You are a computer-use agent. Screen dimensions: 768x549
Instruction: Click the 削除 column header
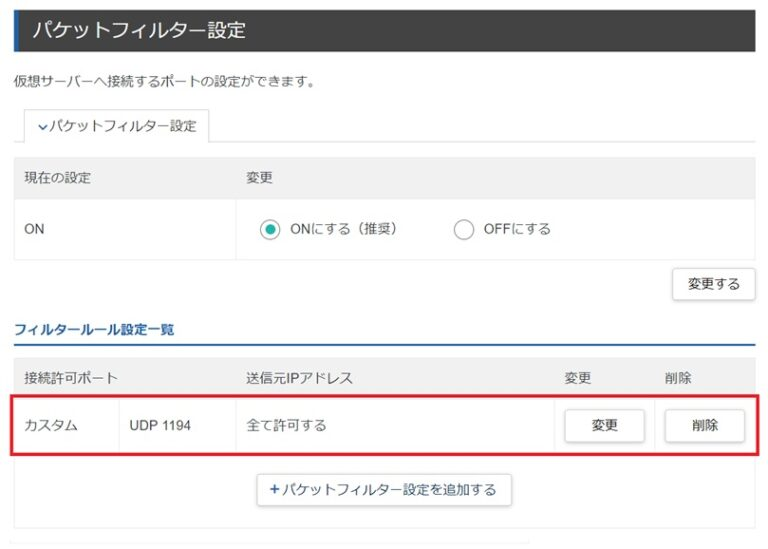point(678,378)
